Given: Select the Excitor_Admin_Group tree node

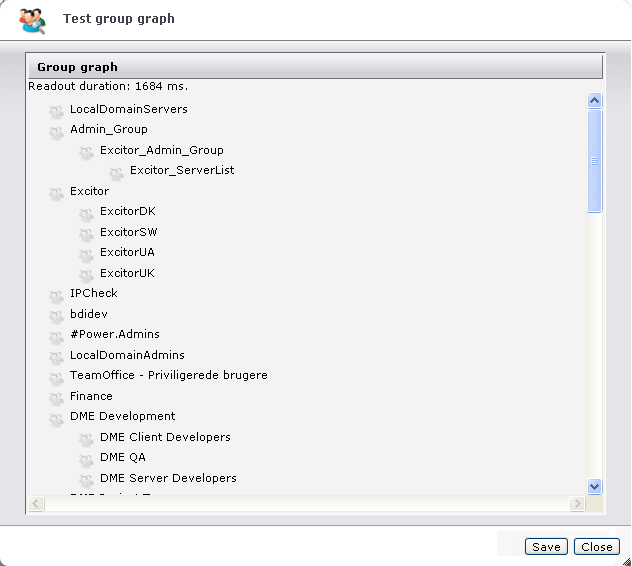Looking at the screenshot, I should [x=161, y=150].
